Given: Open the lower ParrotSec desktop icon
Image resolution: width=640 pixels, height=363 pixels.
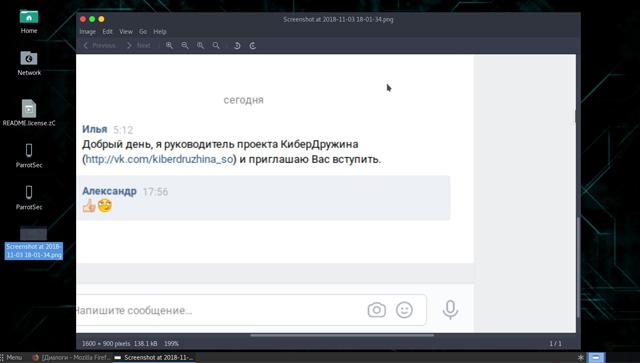Looking at the screenshot, I should click(29, 198).
